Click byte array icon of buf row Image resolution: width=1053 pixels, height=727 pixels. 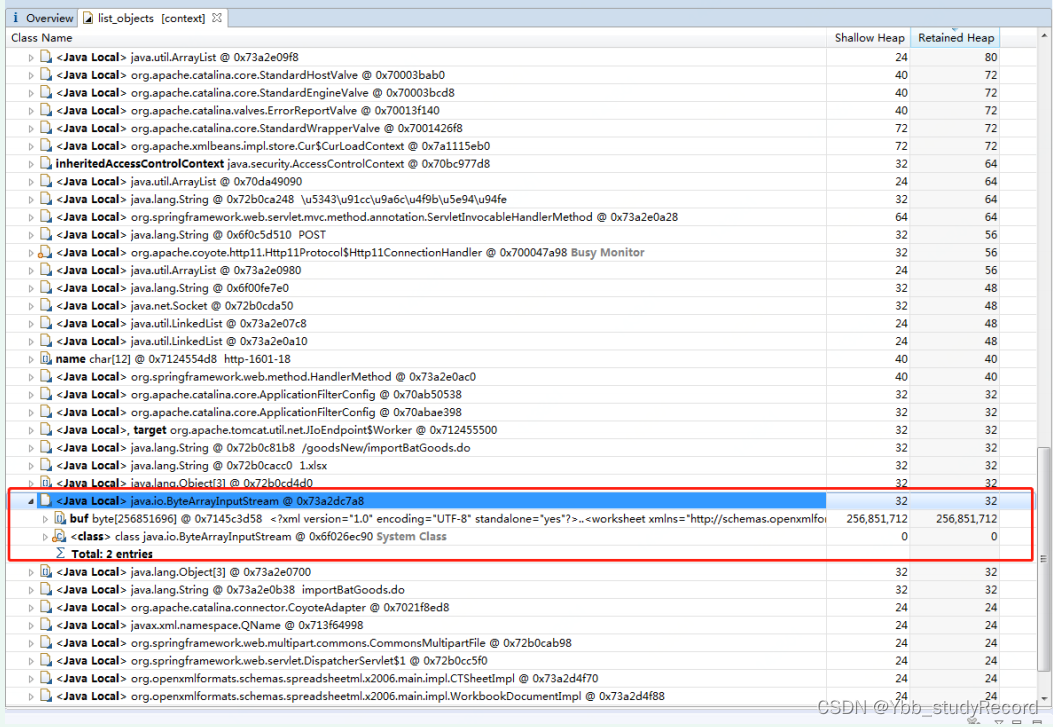[x=60, y=518]
